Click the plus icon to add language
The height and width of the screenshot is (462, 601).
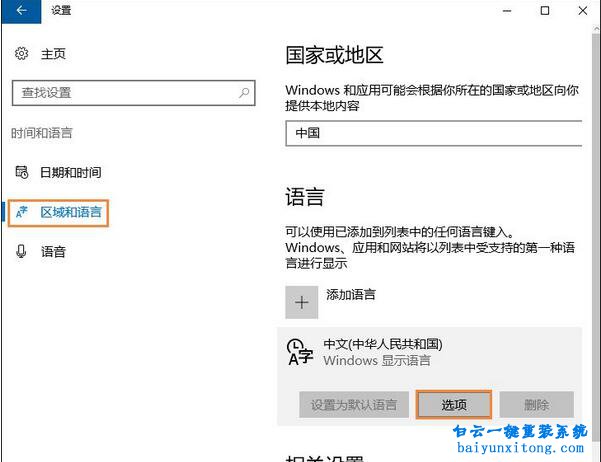click(302, 302)
